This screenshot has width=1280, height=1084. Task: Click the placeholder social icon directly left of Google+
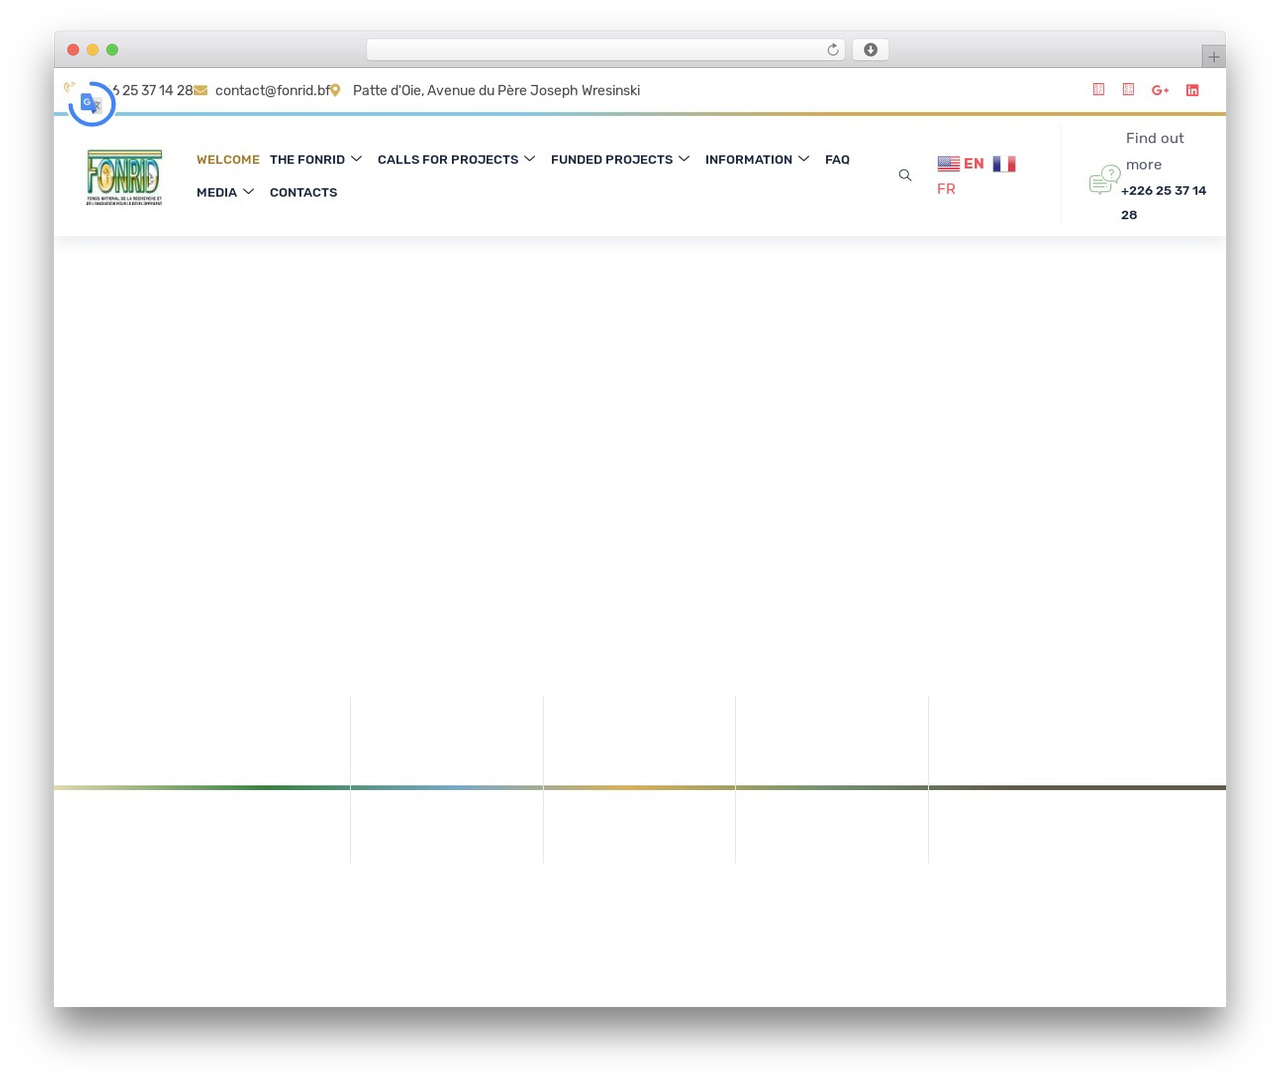(1128, 90)
